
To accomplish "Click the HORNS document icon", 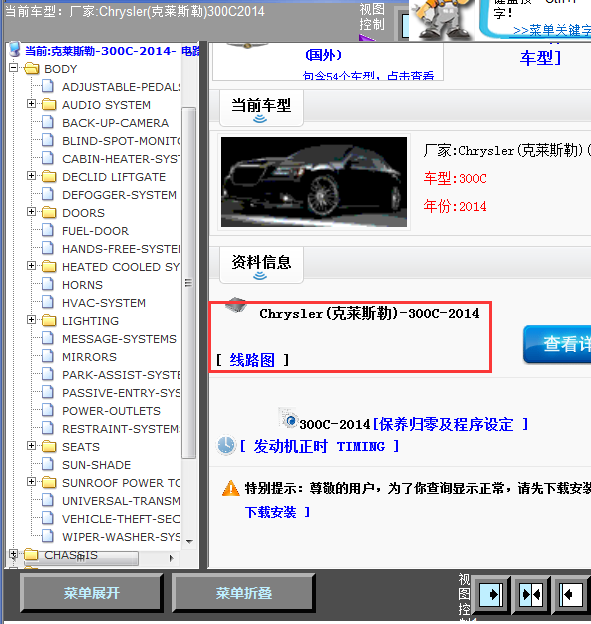I will tap(48, 284).
